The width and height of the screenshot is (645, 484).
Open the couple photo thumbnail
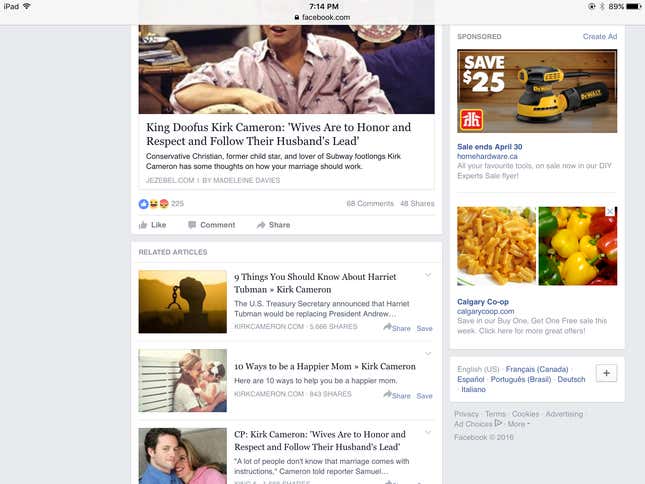coord(183,456)
